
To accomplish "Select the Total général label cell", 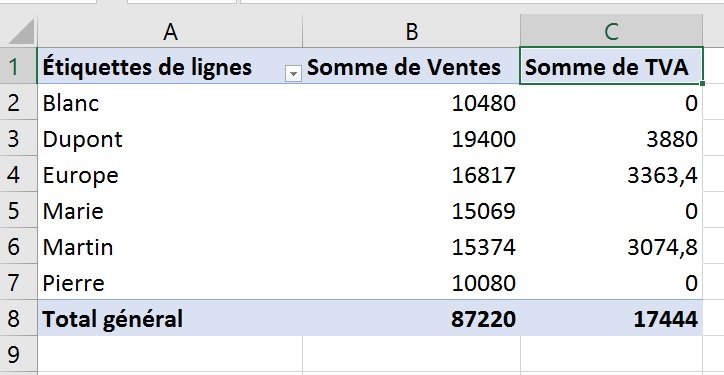I will coord(170,319).
